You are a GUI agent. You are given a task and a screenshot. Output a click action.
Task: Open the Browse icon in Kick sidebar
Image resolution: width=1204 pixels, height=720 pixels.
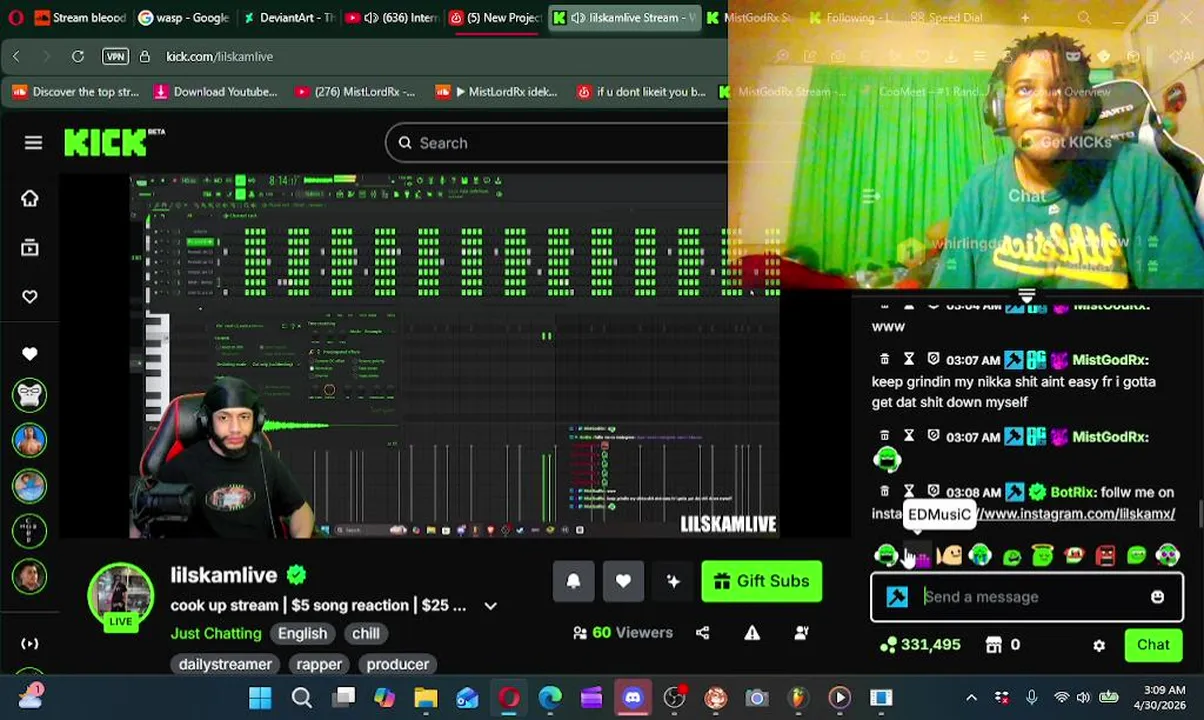[x=30, y=247]
